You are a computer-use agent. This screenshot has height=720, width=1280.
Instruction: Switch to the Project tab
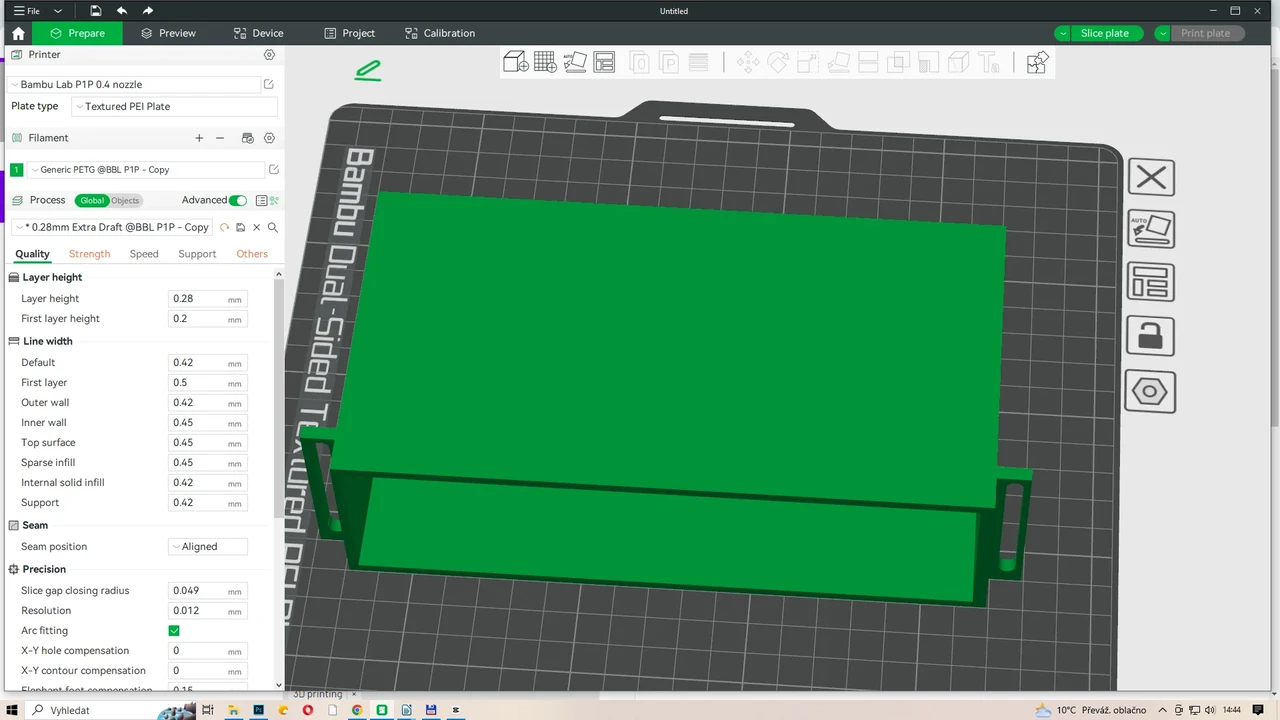(x=350, y=33)
